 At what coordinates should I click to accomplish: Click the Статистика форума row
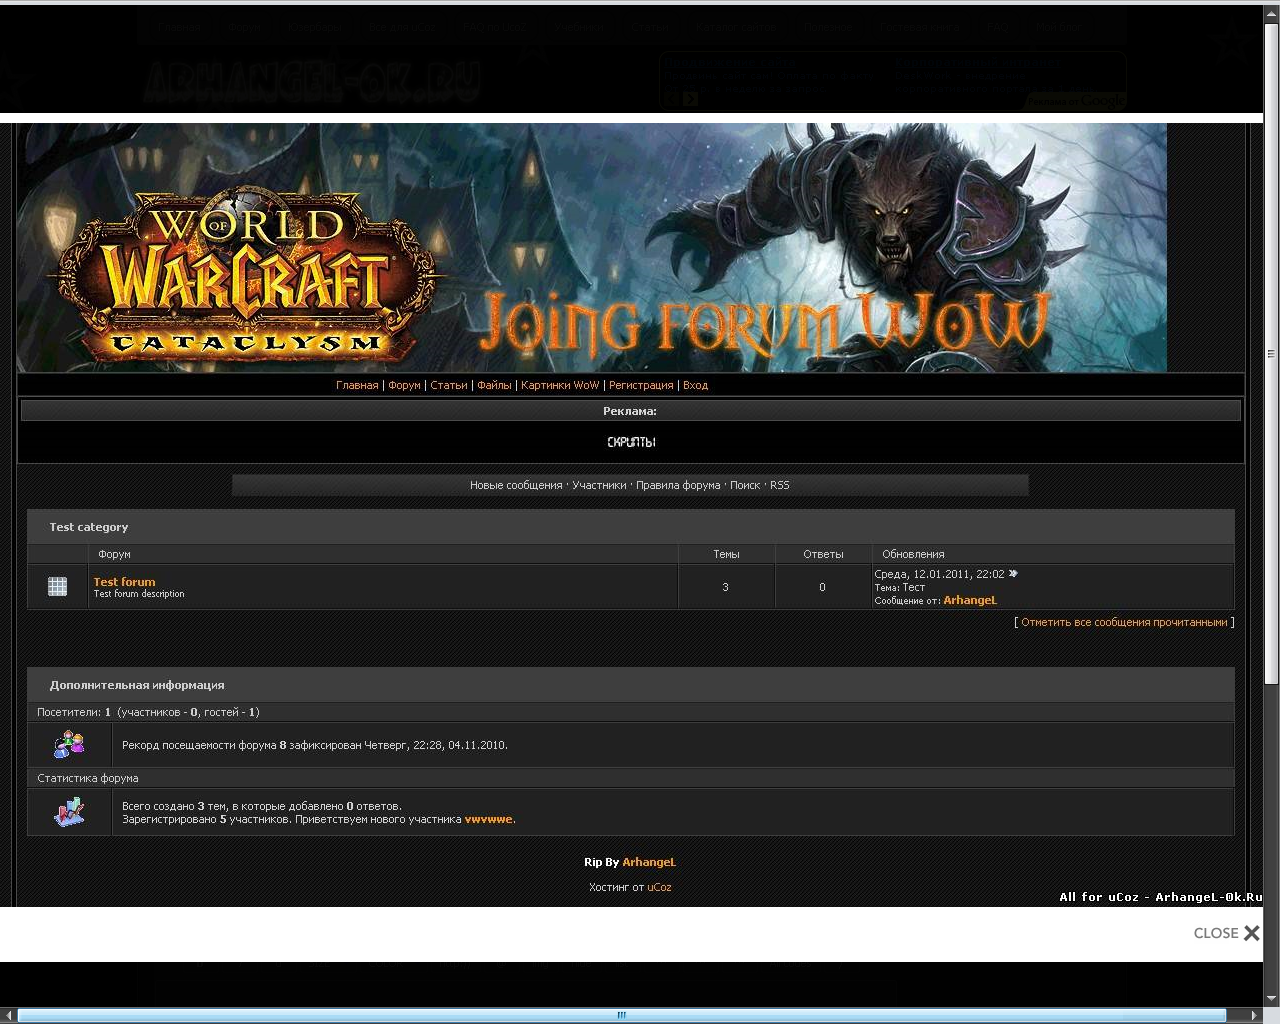(631, 778)
